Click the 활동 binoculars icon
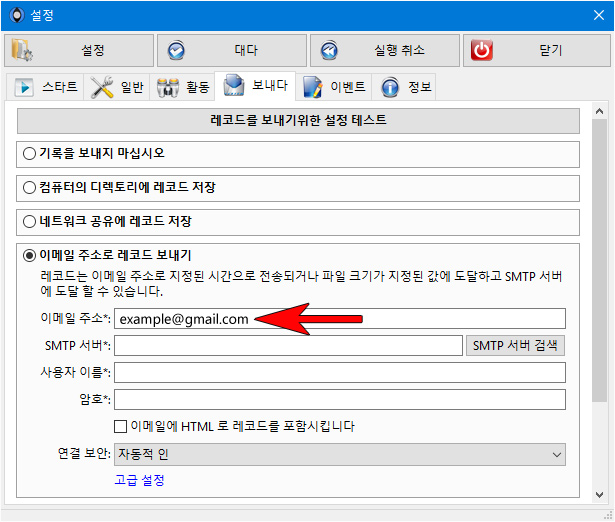Screen dimensions: 615x522 coord(168,87)
